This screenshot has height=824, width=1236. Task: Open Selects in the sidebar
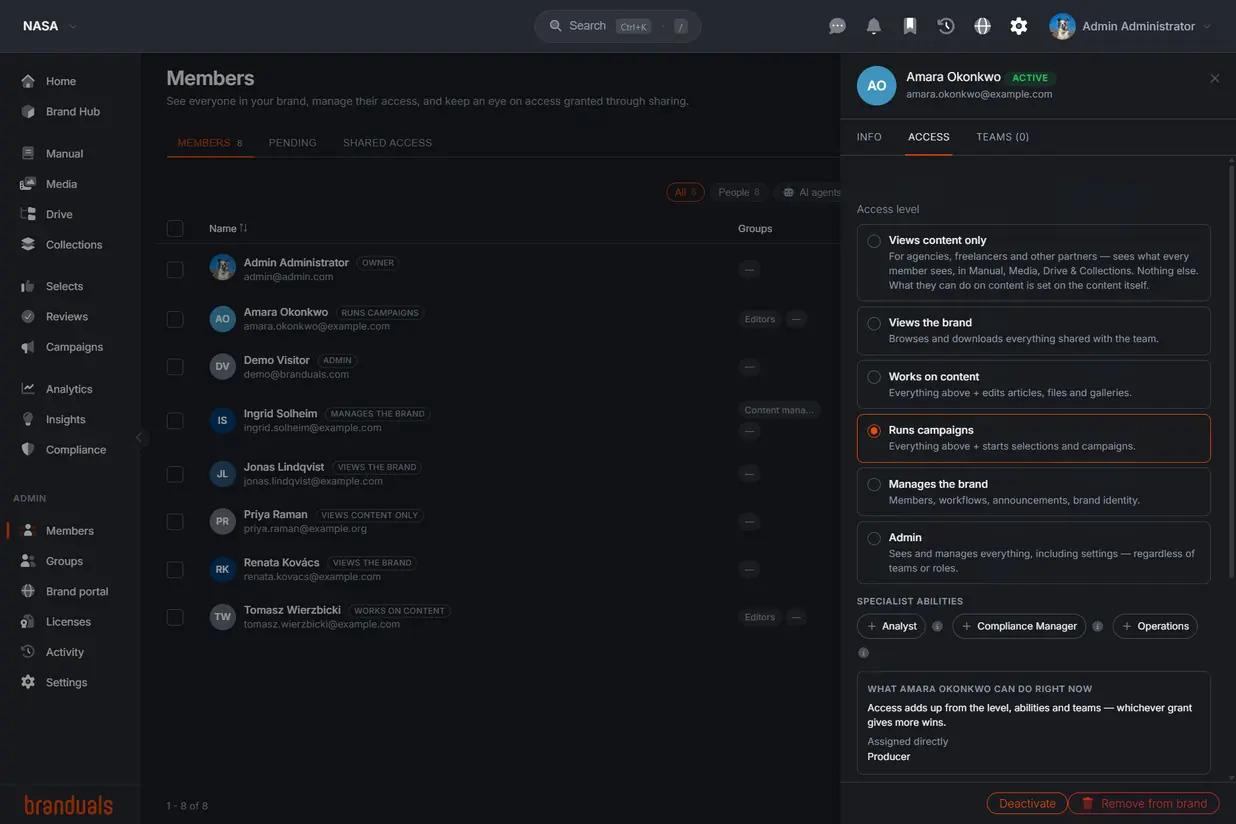point(64,286)
